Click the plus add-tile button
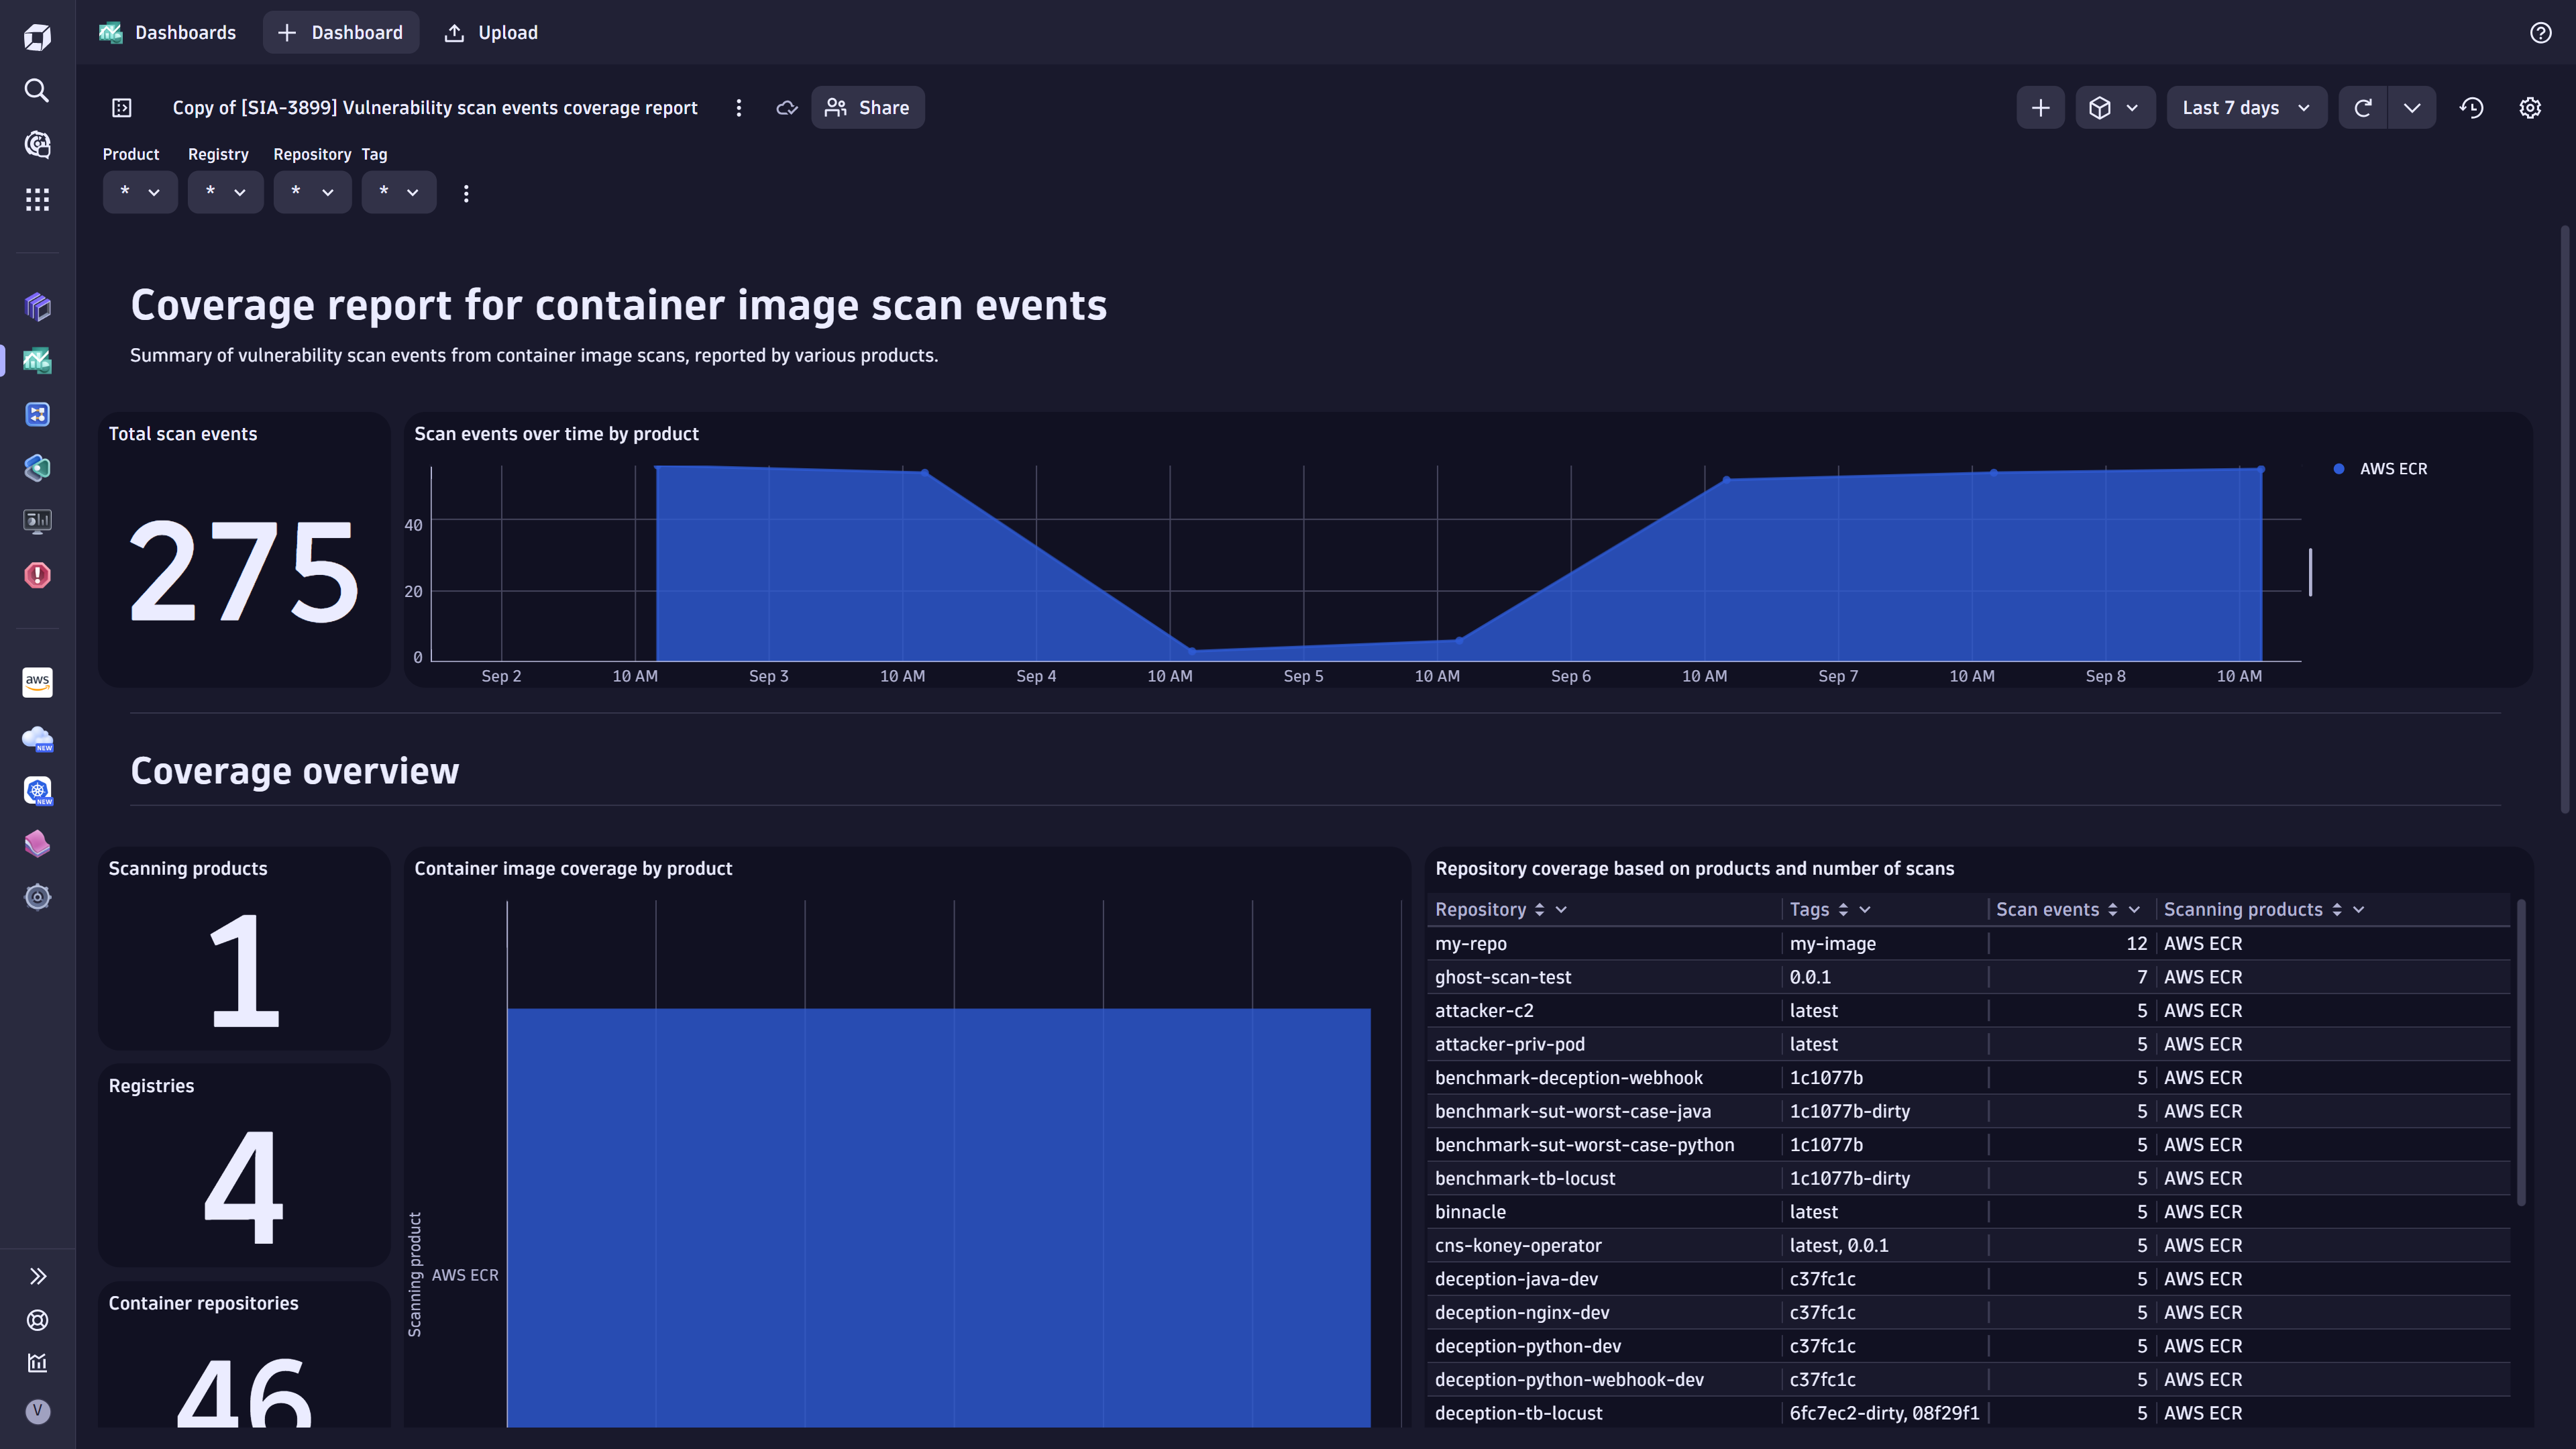Viewport: 2576px width, 1449px height. pyautogui.click(x=2040, y=108)
